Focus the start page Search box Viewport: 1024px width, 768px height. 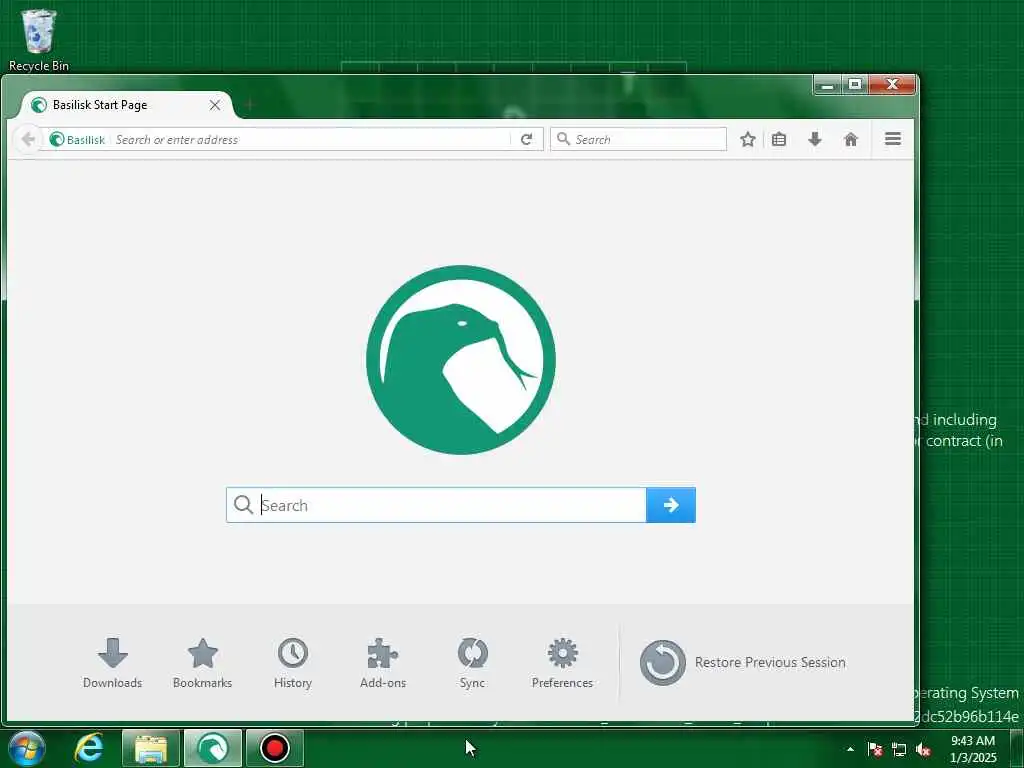coord(436,505)
